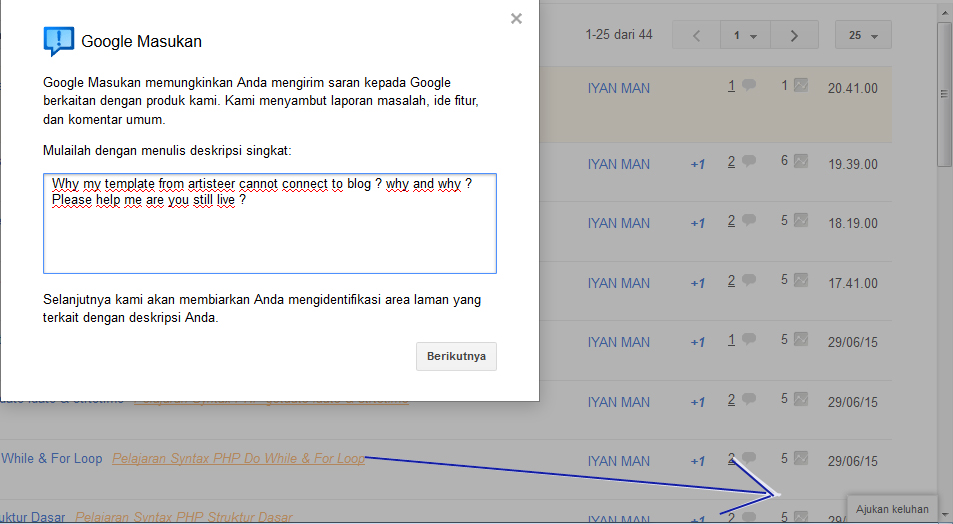
Task: Click views image icon in 17.41.00 row
Action: click(x=801, y=280)
